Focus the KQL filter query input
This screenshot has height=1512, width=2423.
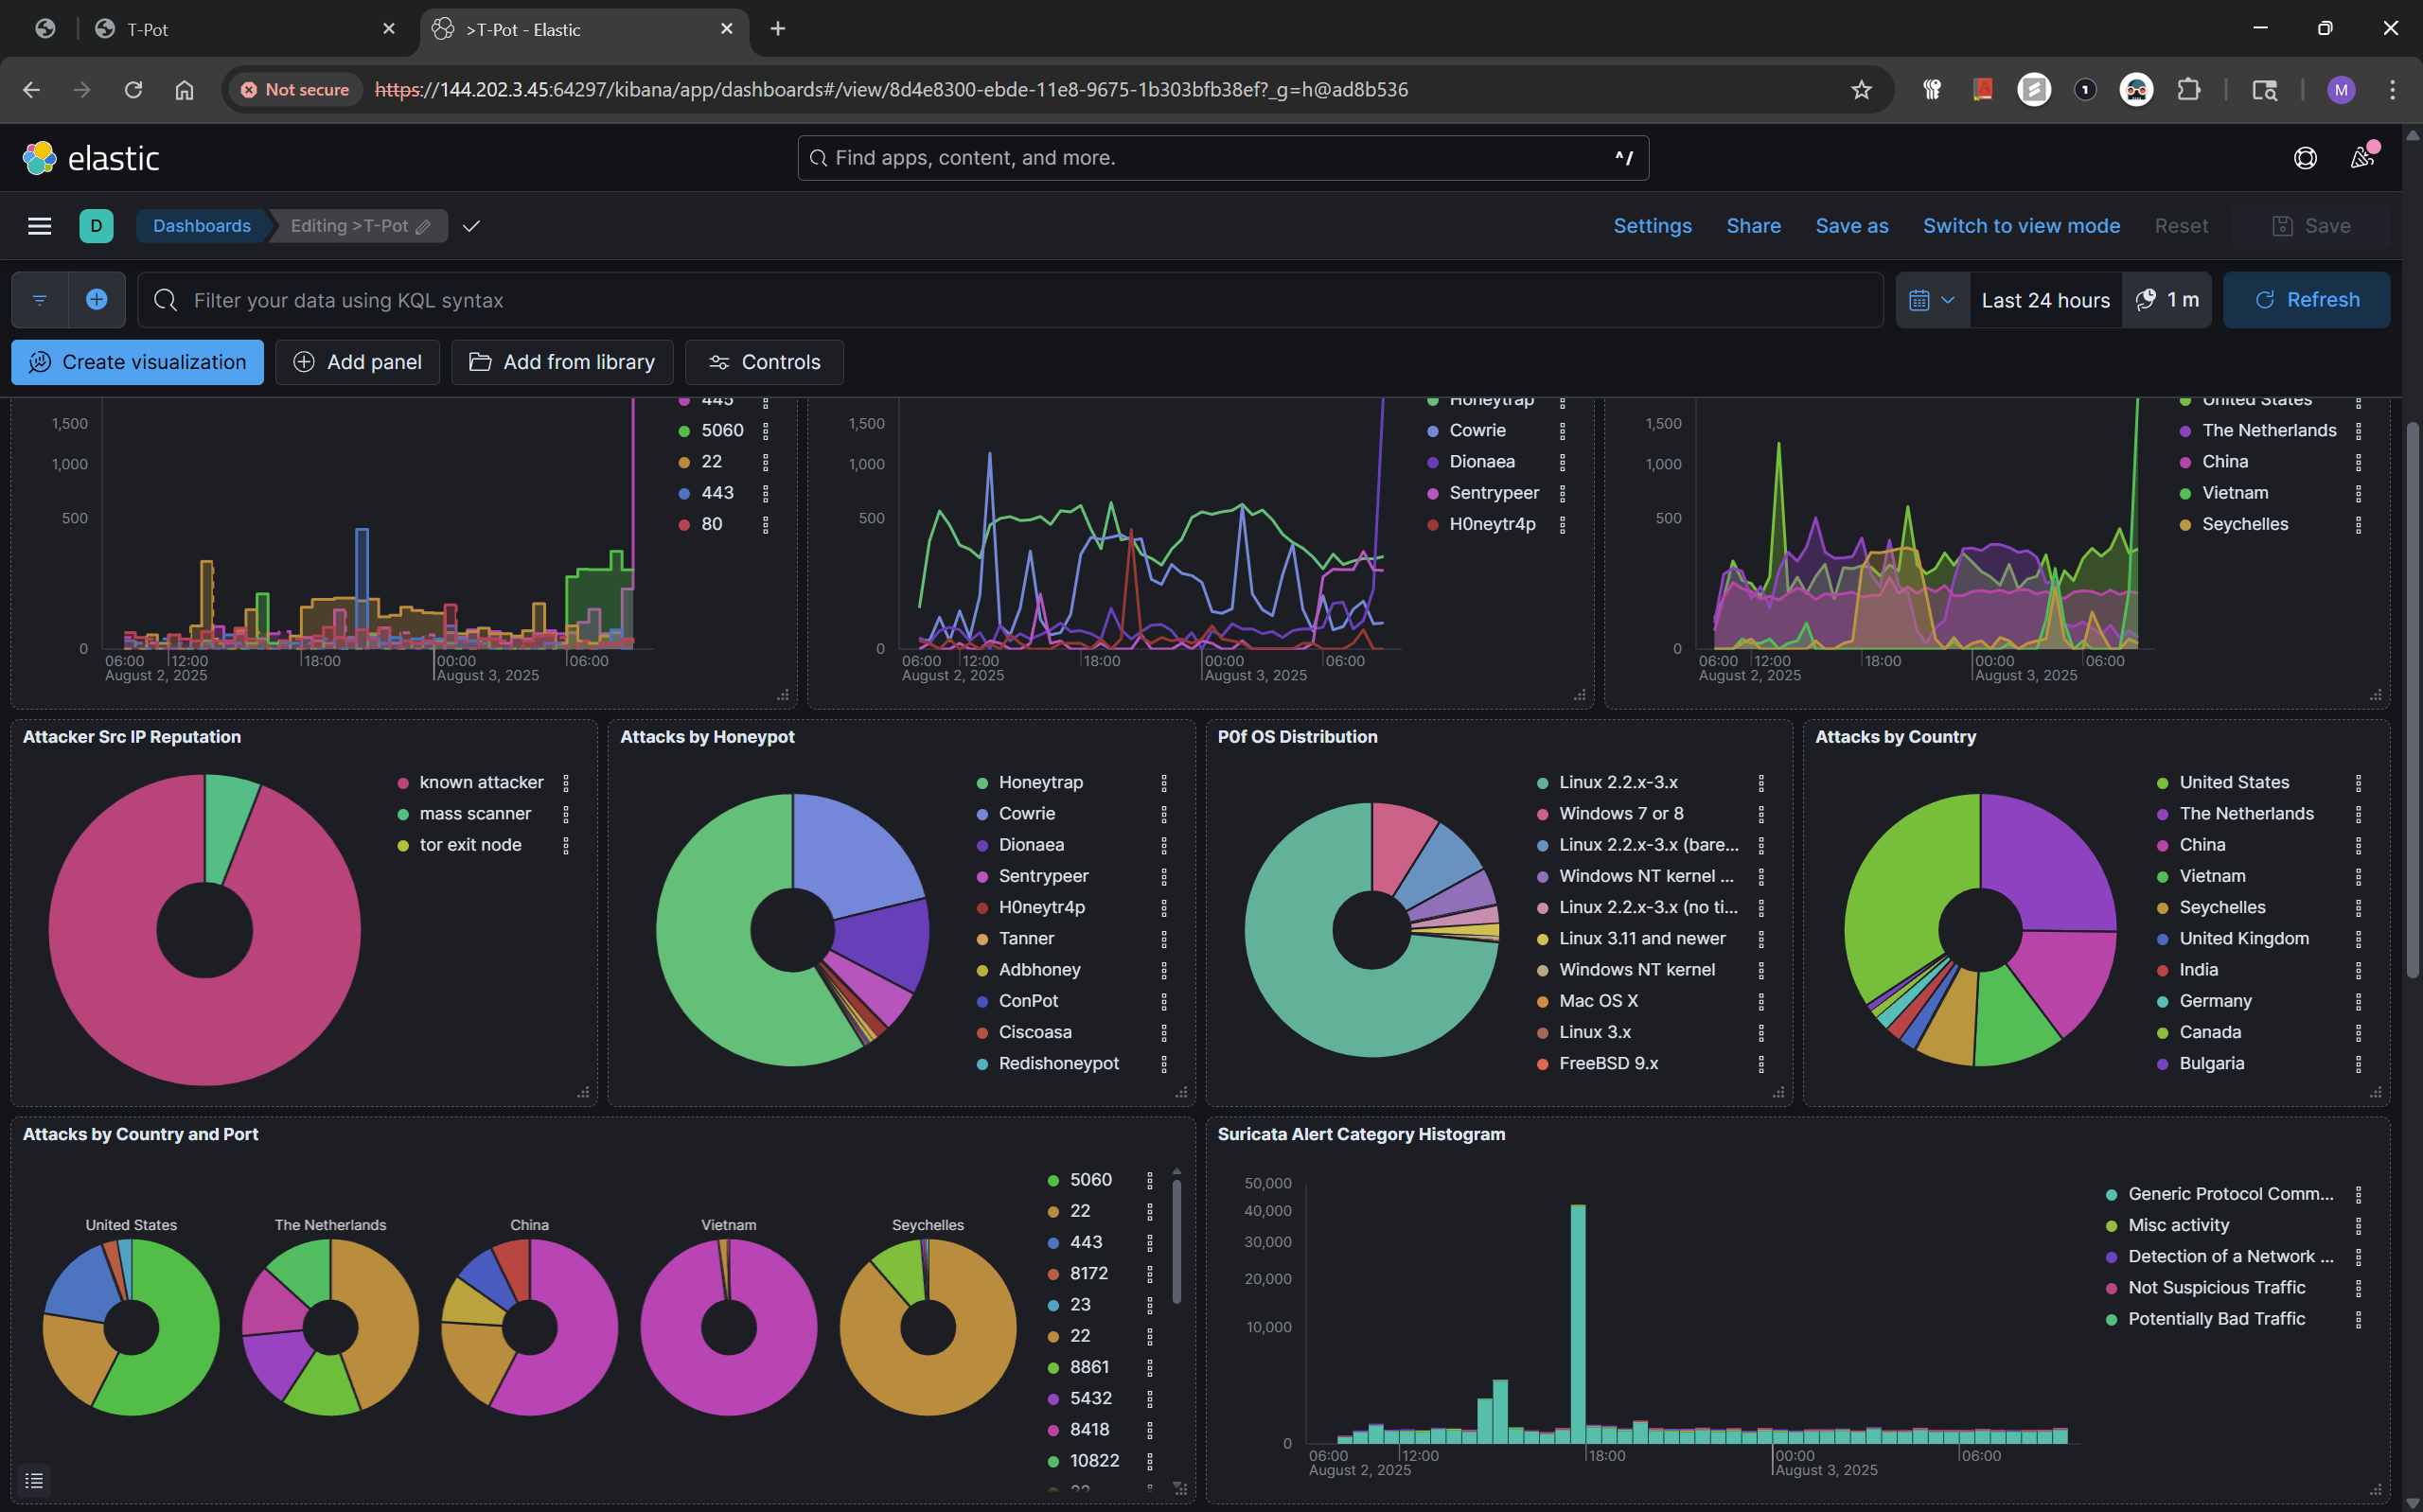(1010, 300)
